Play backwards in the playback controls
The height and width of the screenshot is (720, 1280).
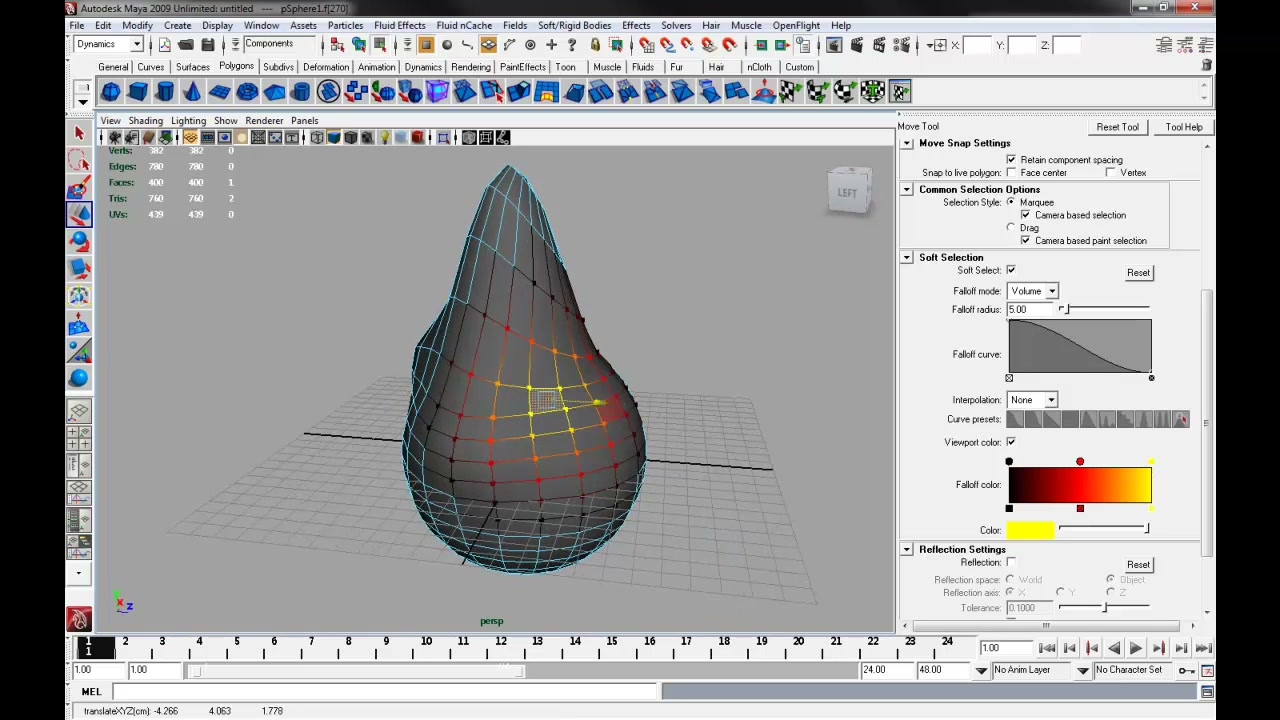(1114, 648)
